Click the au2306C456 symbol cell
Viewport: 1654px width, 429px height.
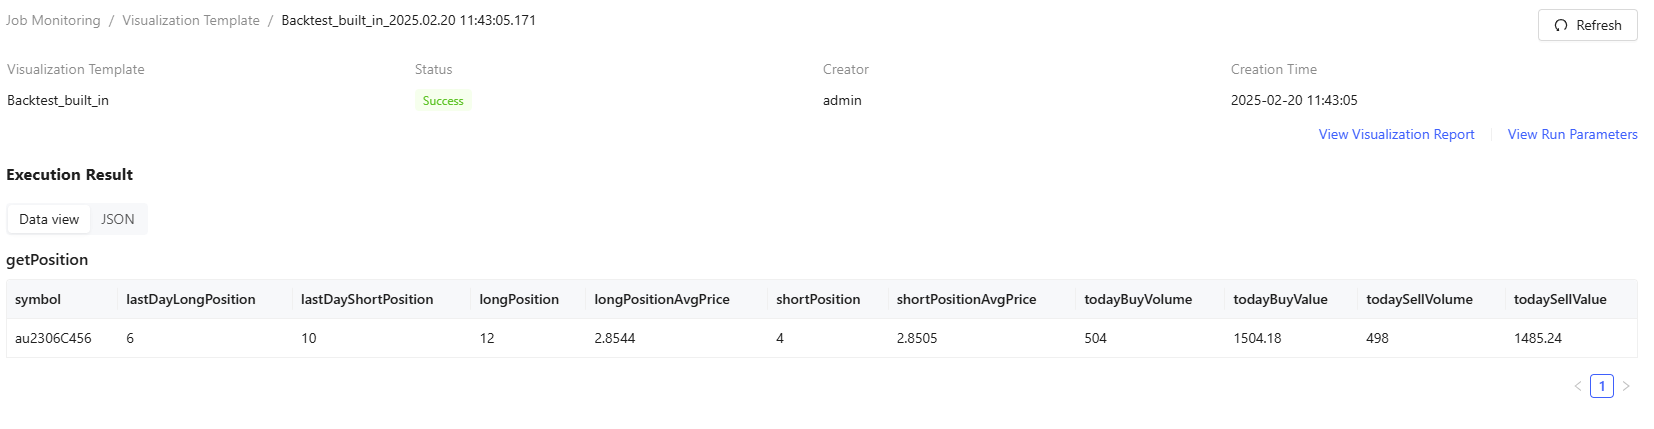pos(53,338)
